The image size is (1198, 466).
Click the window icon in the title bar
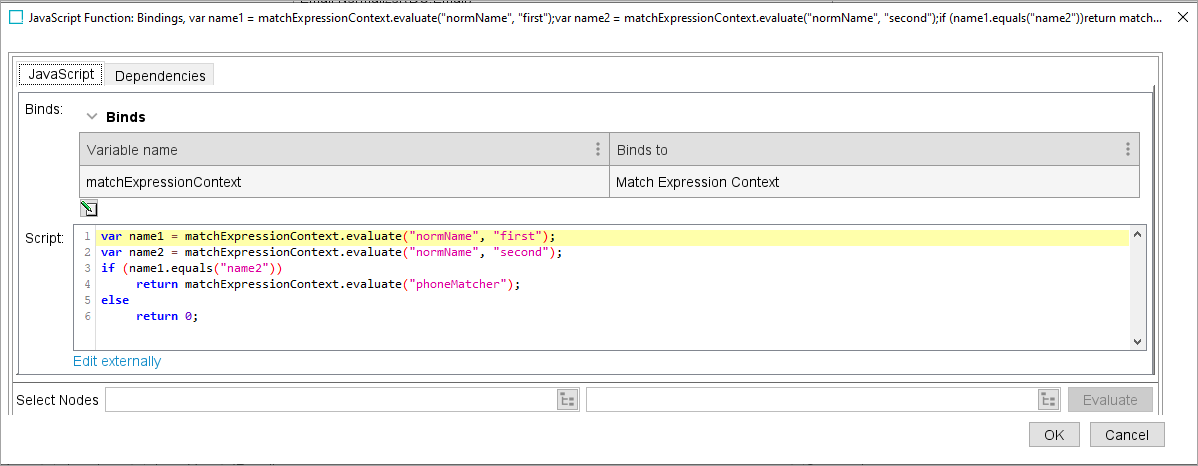tap(16, 18)
